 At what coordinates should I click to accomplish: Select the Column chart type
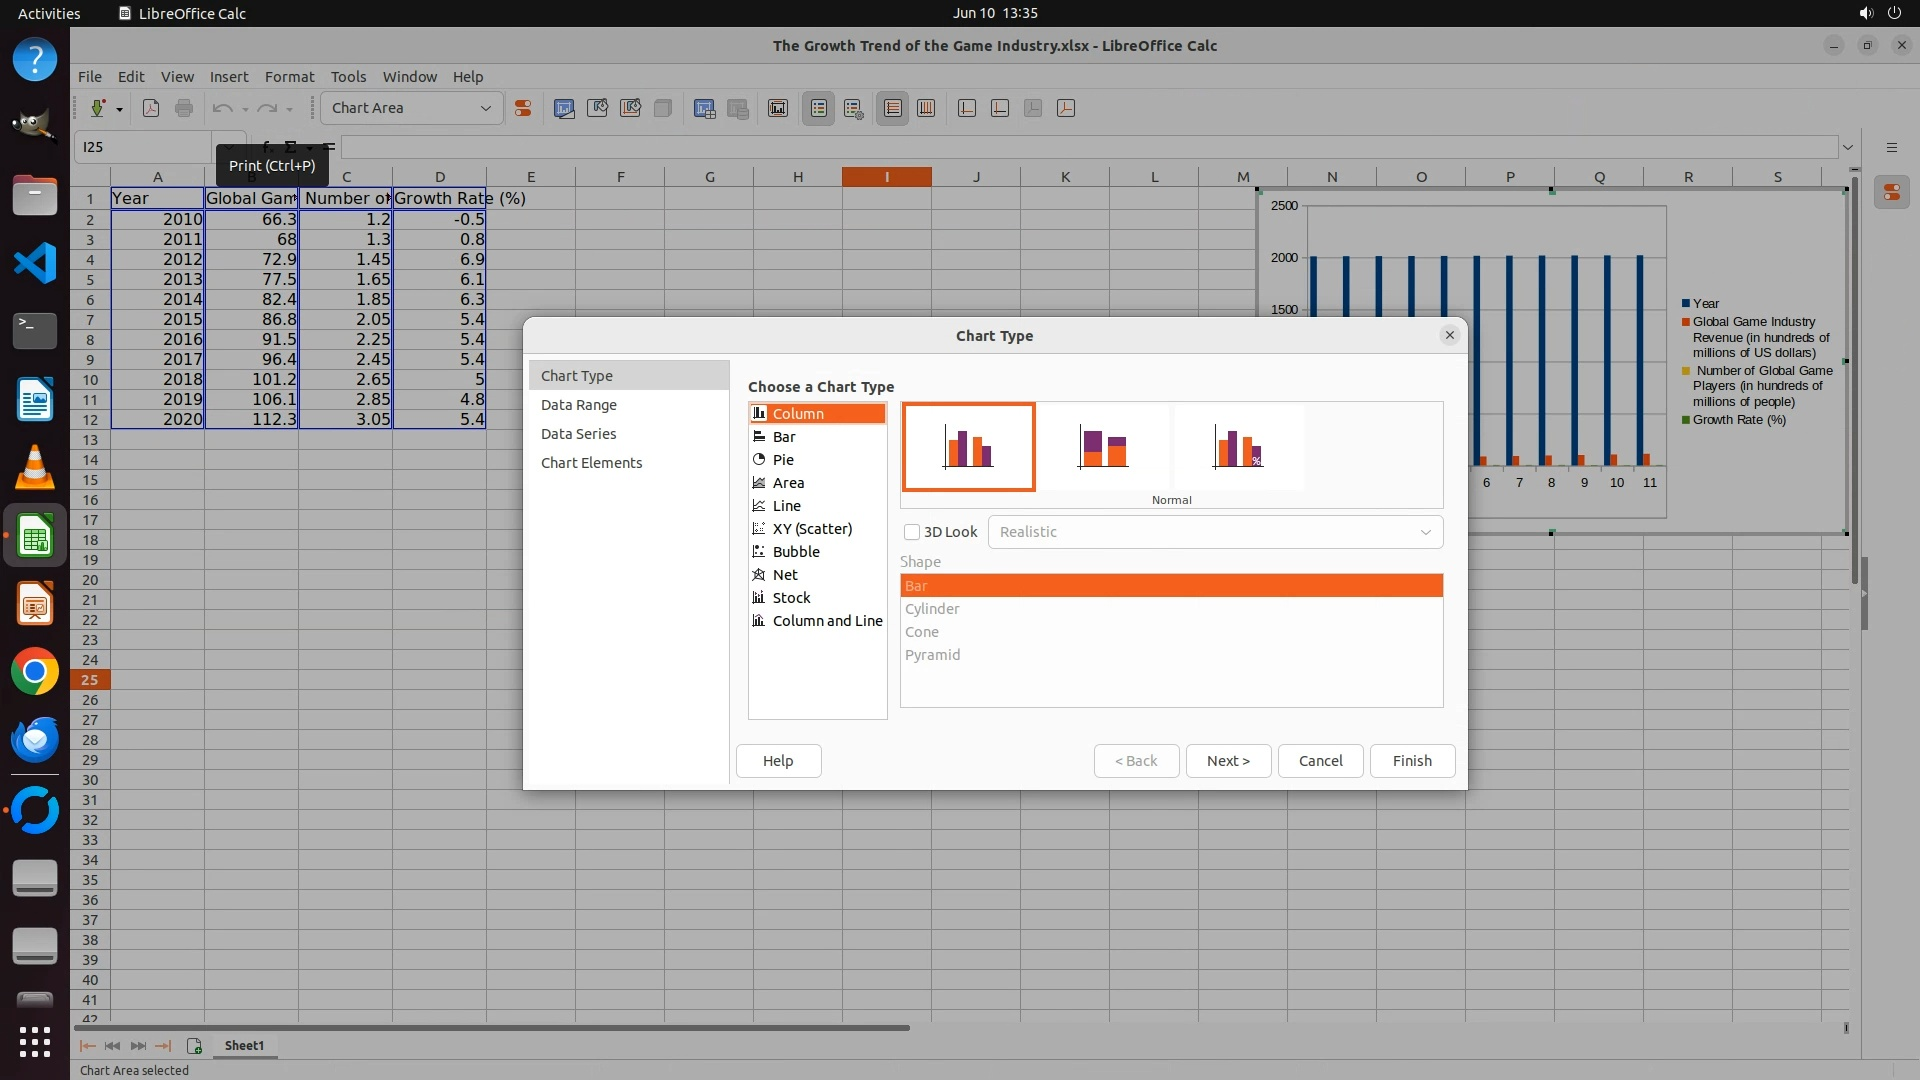pyautogui.click(x=797, y=414)
